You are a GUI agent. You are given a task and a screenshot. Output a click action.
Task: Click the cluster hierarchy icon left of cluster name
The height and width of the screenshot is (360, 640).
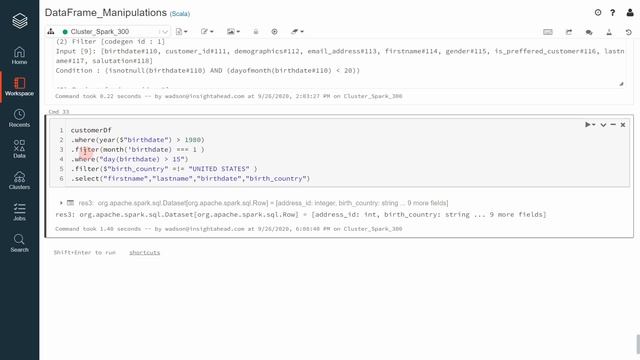click(x=51, y=31)
